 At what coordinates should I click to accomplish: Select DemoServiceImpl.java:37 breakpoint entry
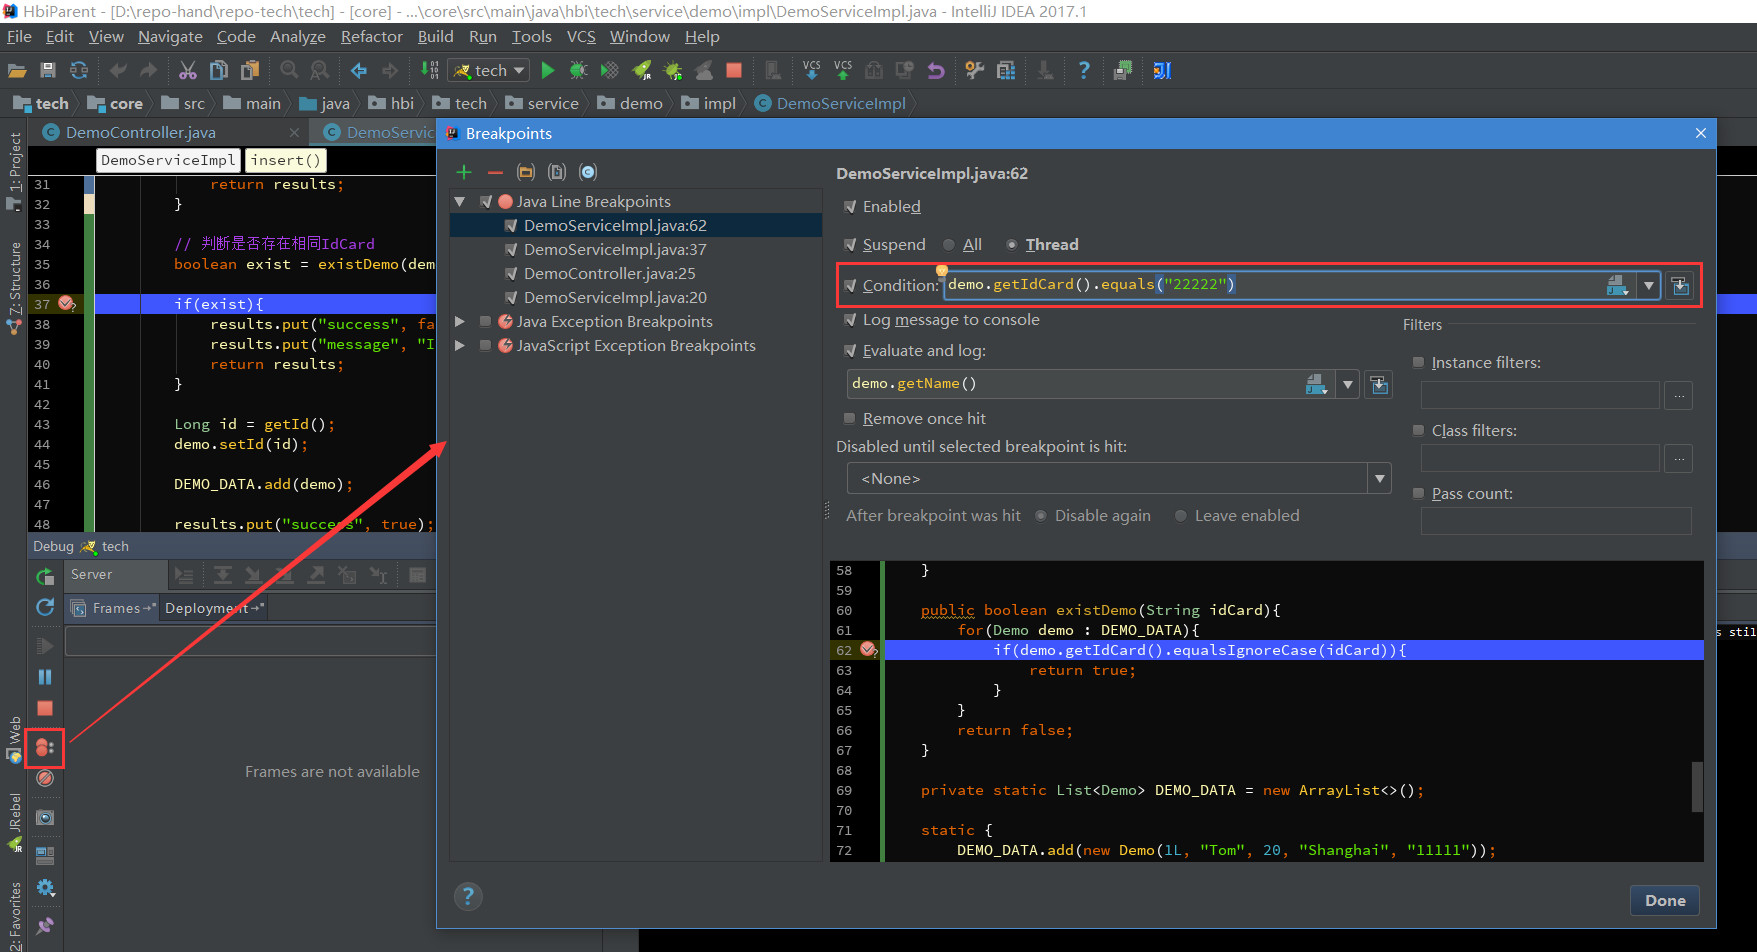point(615,250)
